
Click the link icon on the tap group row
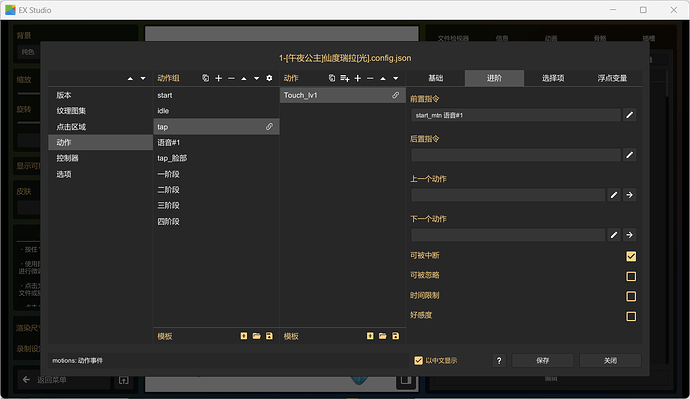coord(269,127)
